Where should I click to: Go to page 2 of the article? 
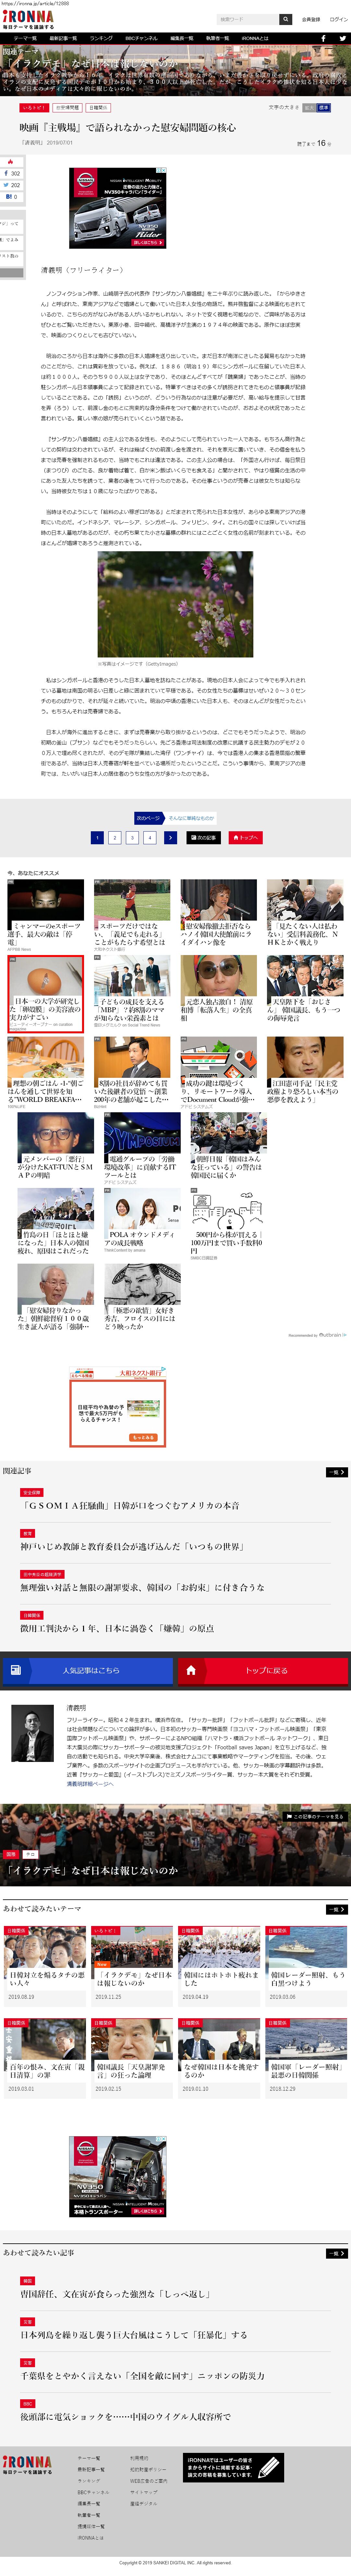(x=115, y=838)
